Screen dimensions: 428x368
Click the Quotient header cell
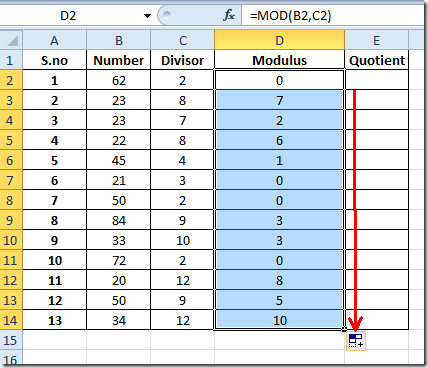tap(377, 60)
